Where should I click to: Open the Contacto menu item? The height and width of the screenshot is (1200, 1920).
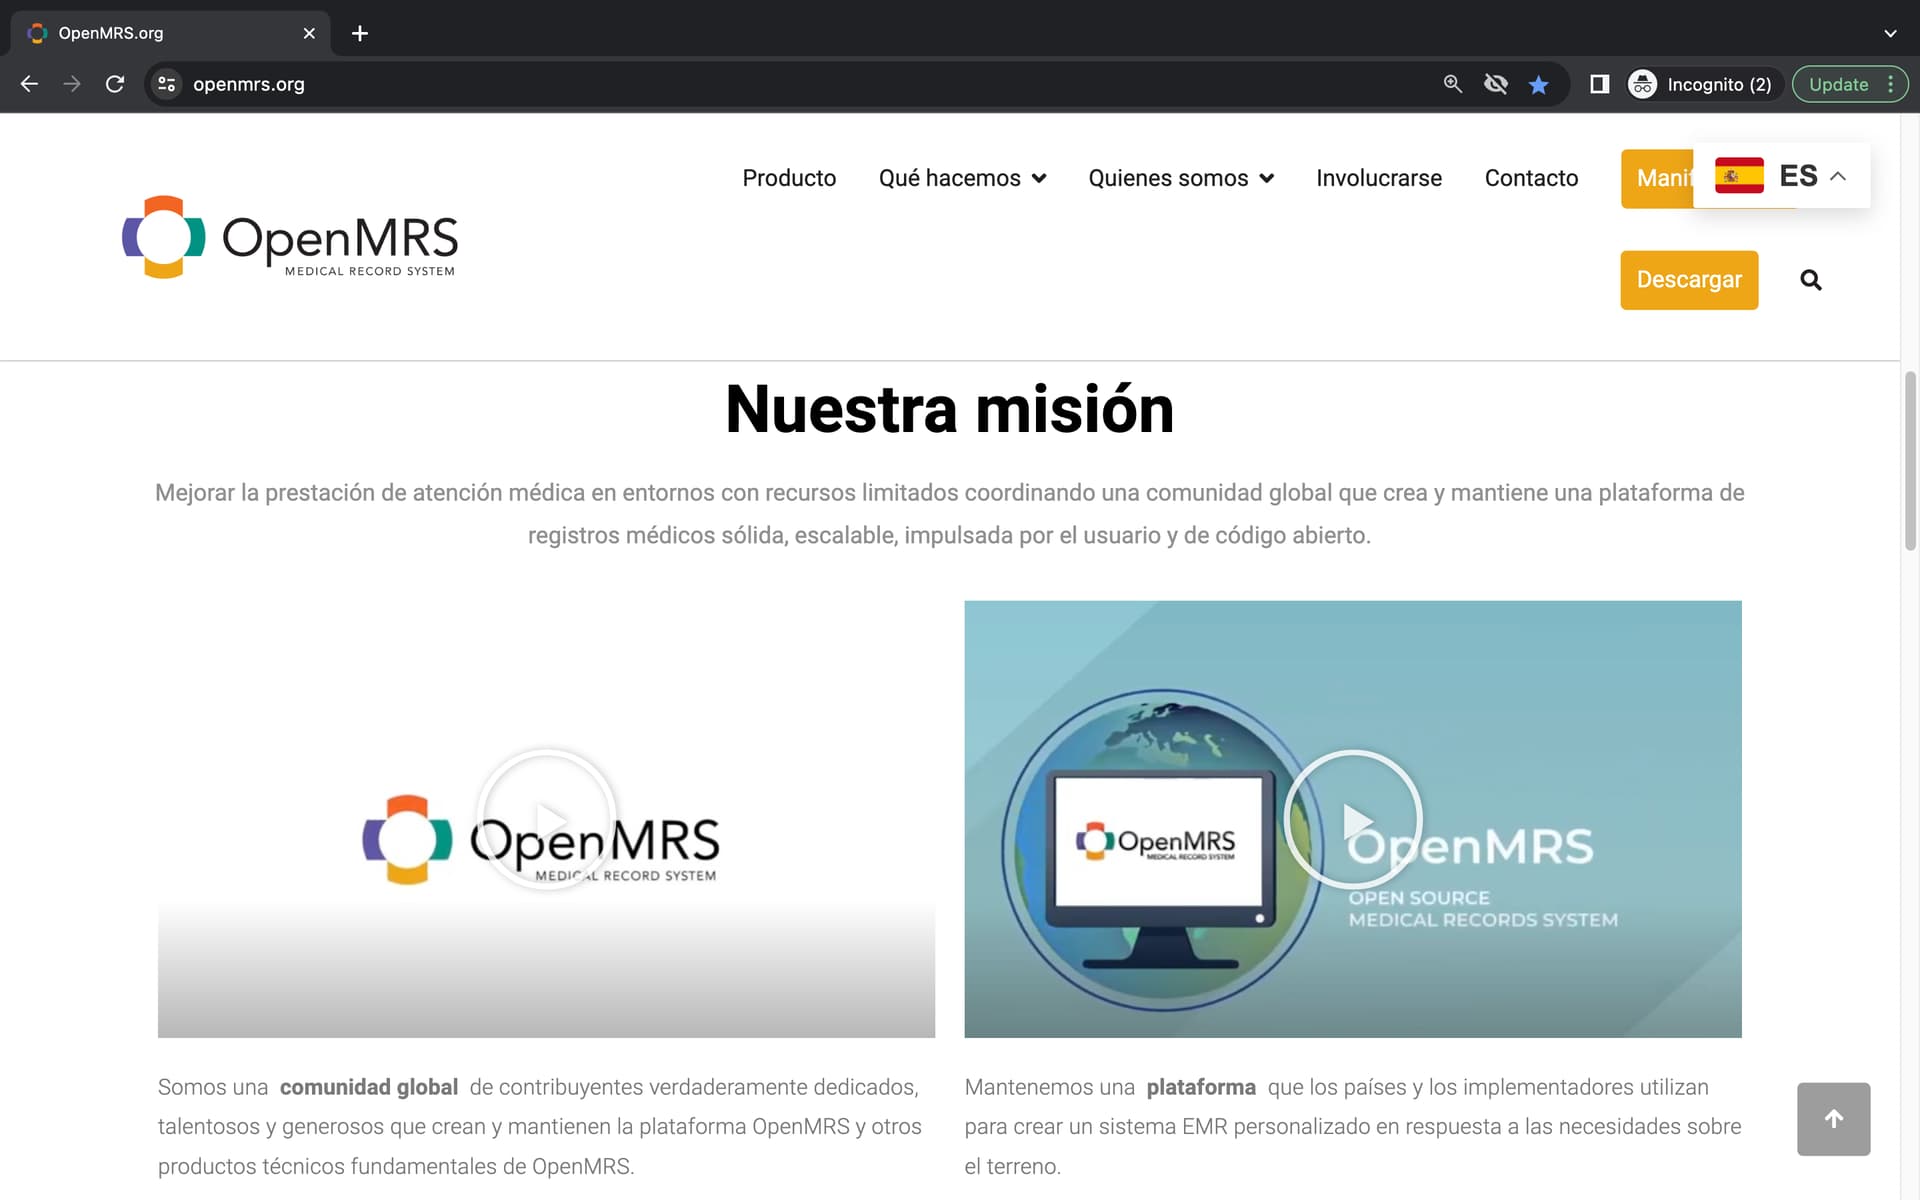(x=1531, y=178)
